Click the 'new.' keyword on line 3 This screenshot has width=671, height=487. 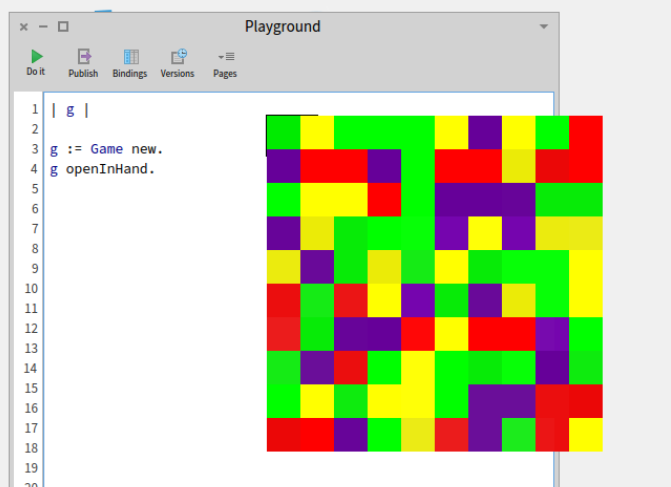point(147,149)
